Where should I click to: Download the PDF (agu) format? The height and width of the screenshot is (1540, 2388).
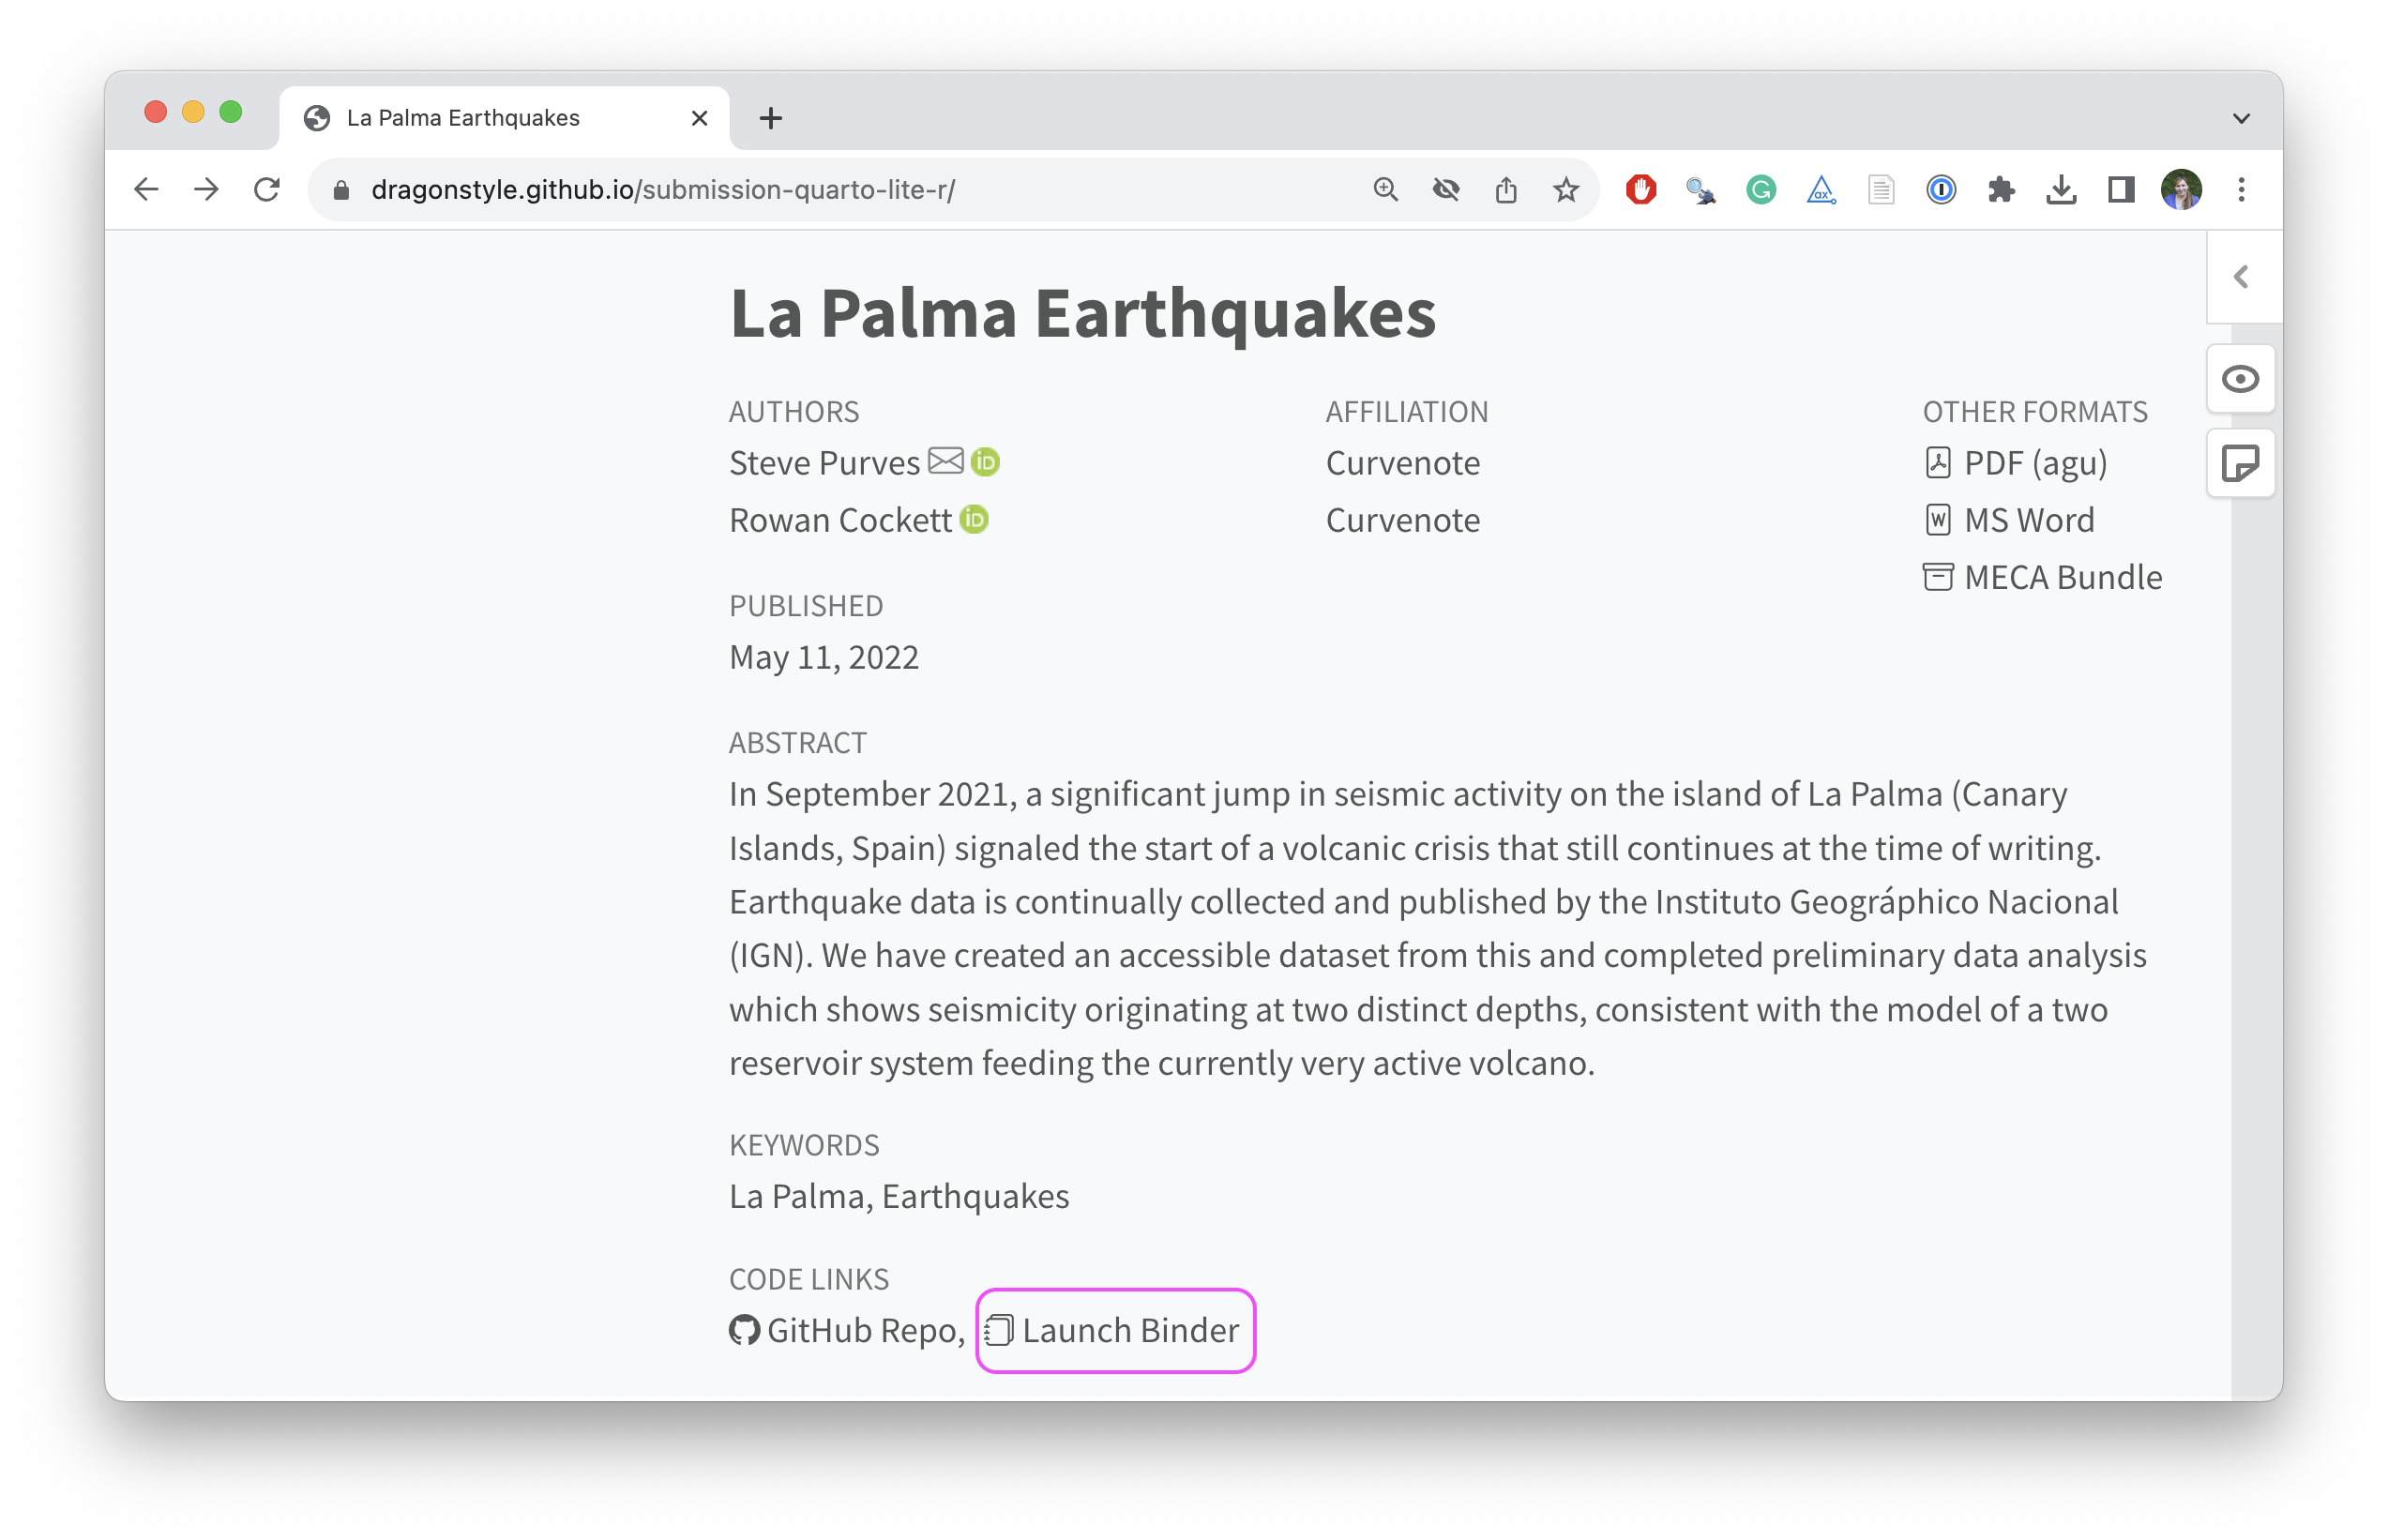(2034, 463)
